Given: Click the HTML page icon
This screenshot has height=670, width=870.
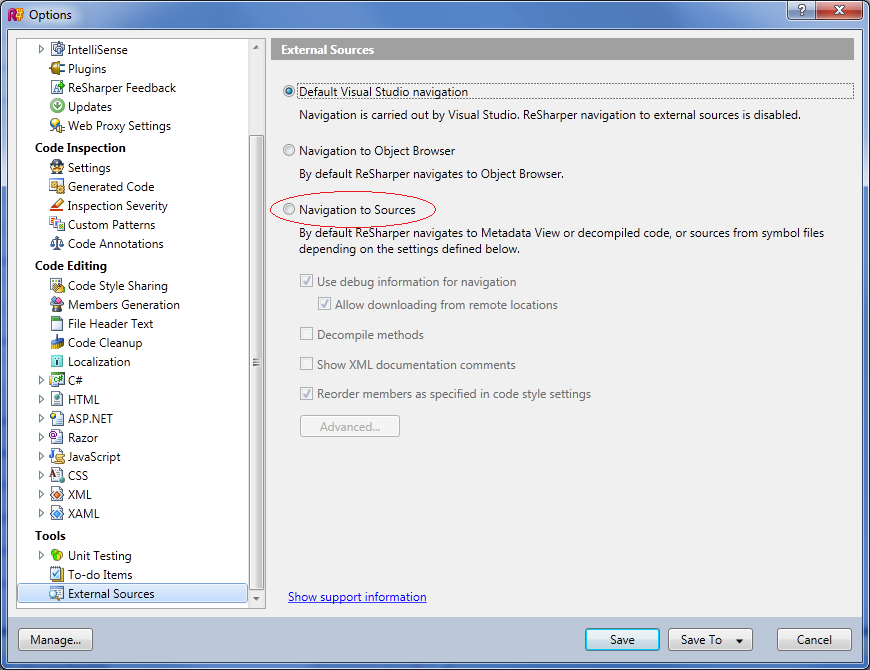Looking at the screenshot, I should pos(57,399).
